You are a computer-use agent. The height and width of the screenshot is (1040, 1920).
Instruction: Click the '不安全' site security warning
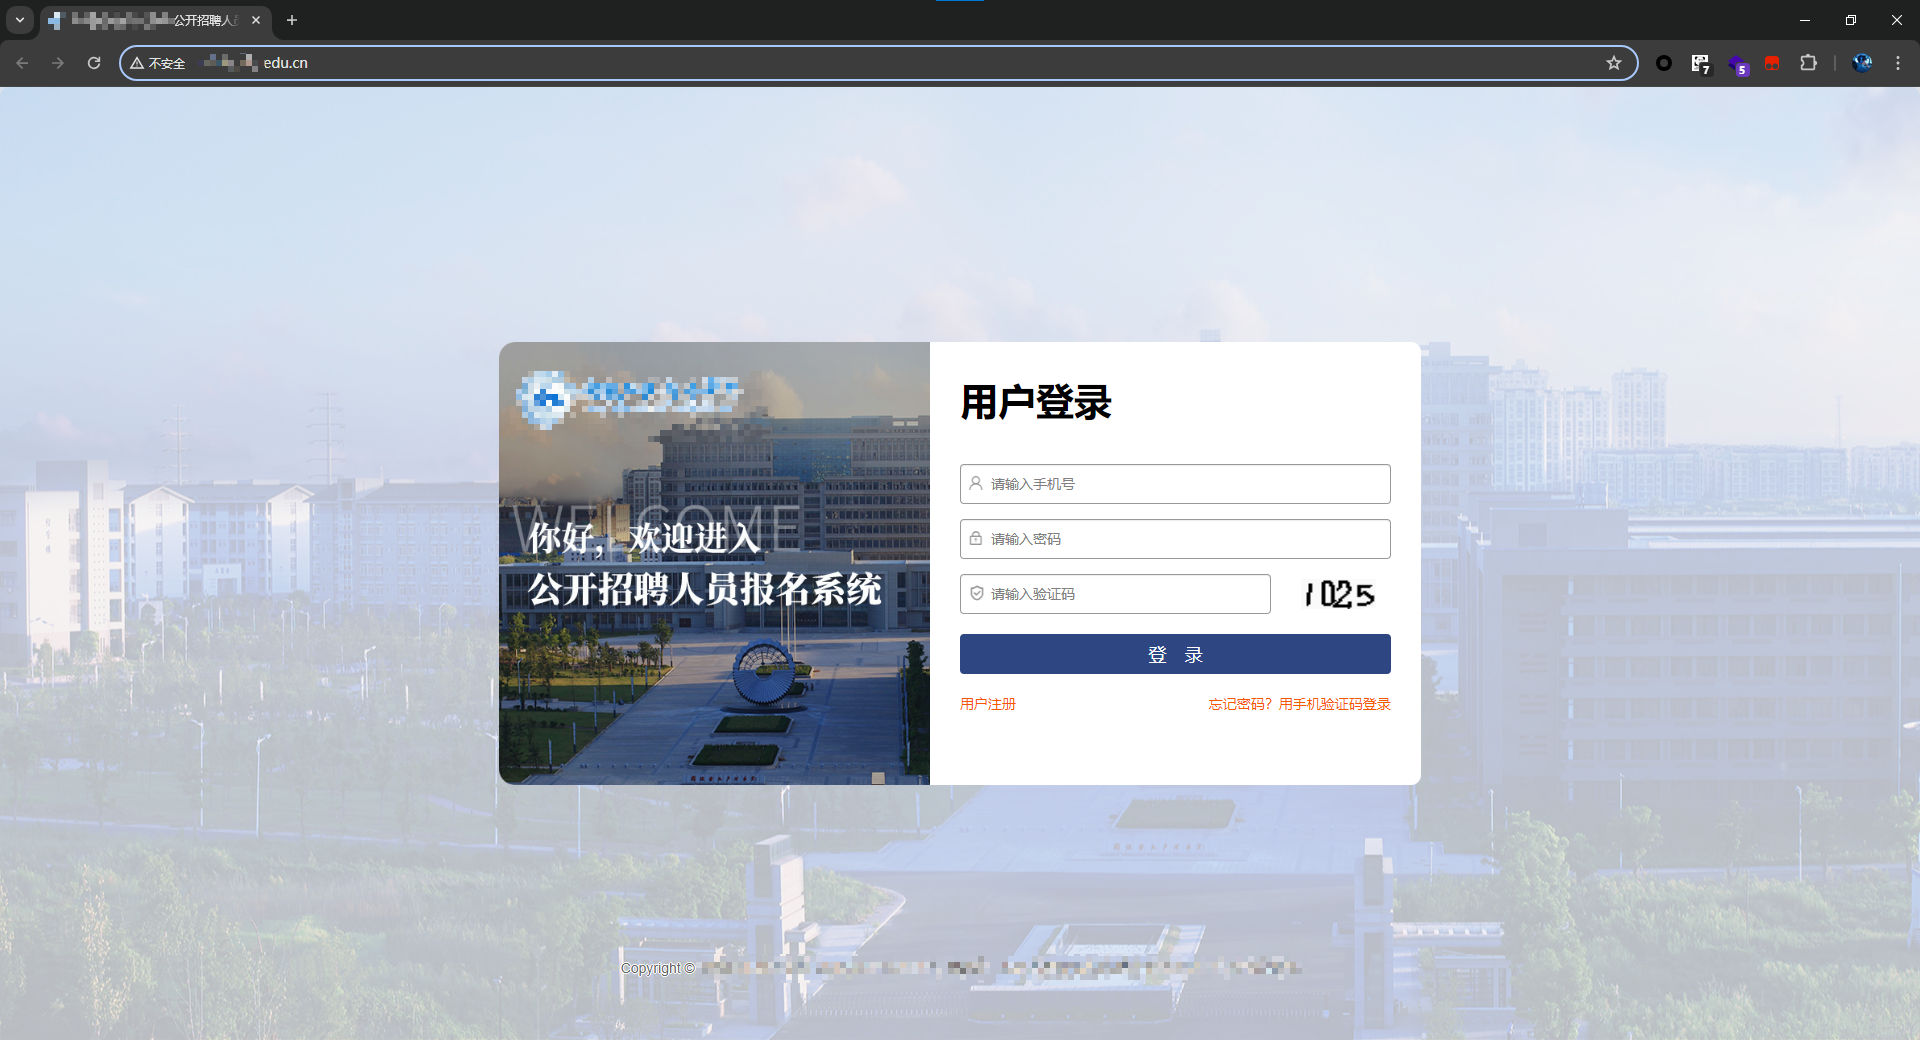coord(158,63)
